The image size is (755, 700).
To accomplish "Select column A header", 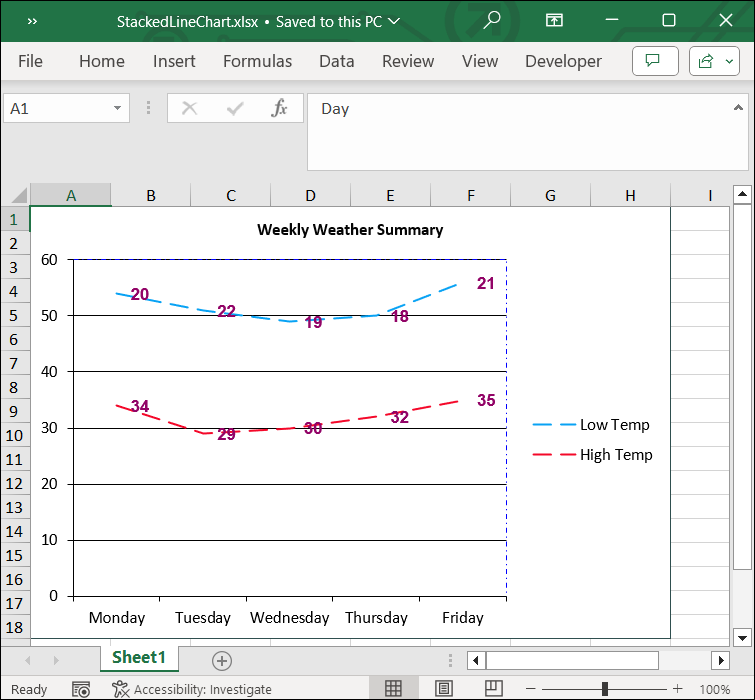I will click(x=71, y=195).
